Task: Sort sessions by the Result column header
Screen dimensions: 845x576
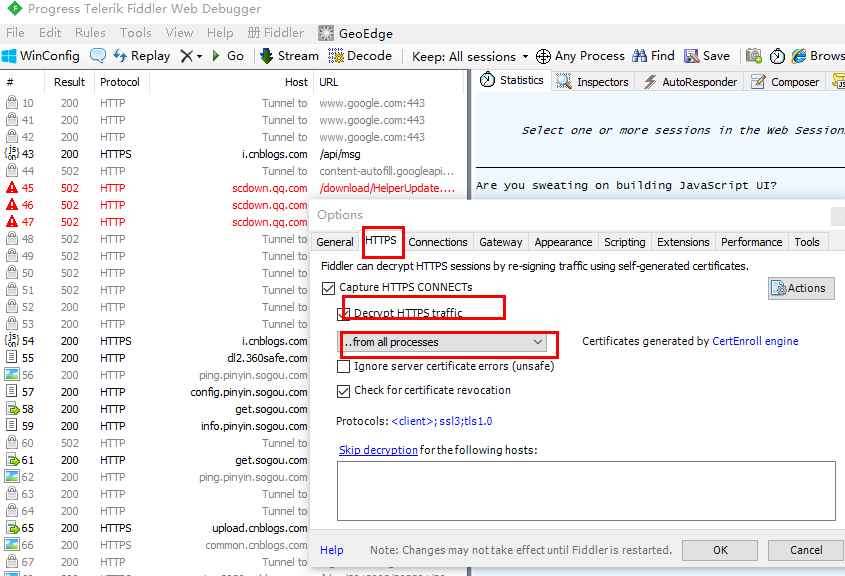Action: tap(70, 82)
